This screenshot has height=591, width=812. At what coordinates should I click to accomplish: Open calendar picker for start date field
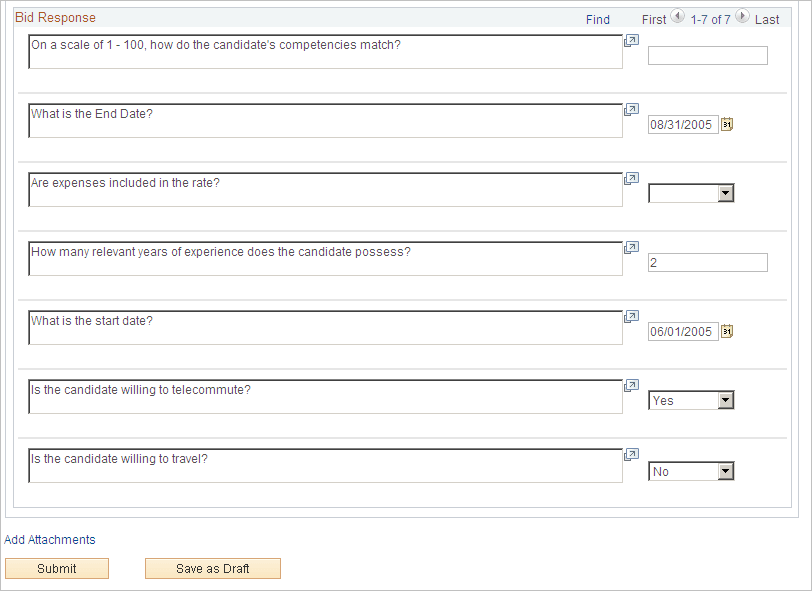point(727,331)
